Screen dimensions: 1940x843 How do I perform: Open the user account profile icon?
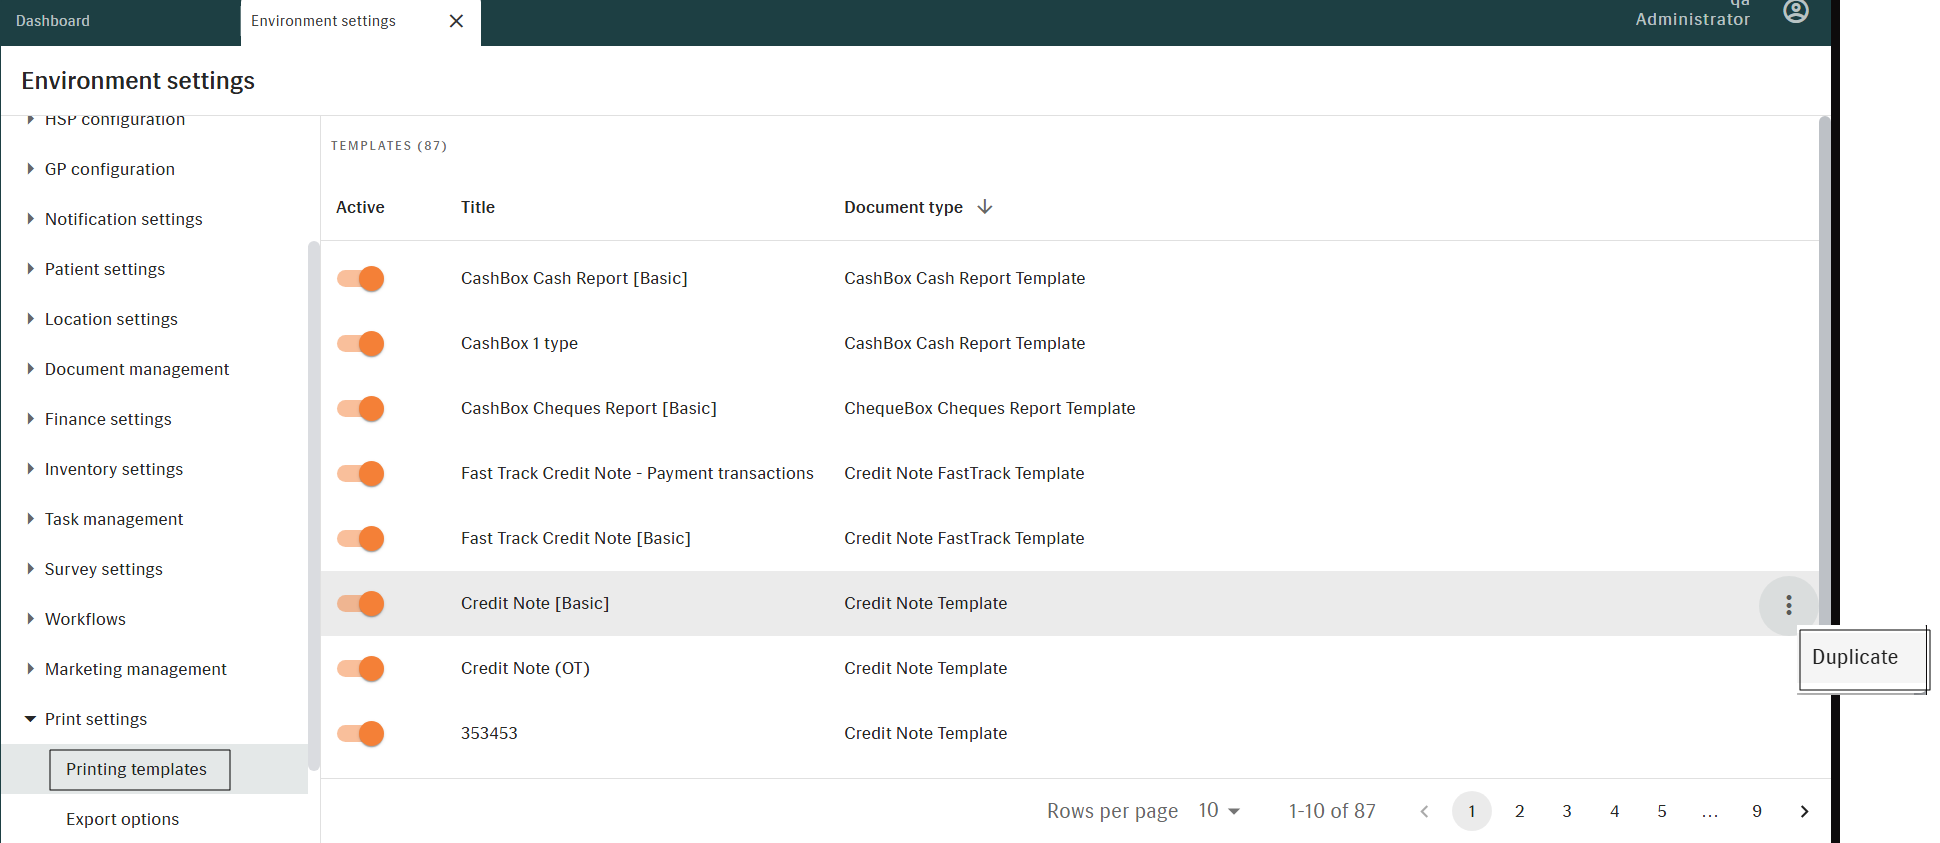tap(1796, 12)
